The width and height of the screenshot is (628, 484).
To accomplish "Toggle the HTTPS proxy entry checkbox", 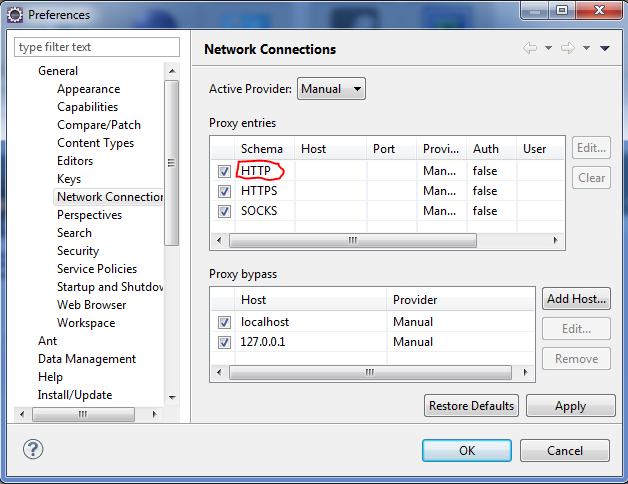I will click(224, 191).
